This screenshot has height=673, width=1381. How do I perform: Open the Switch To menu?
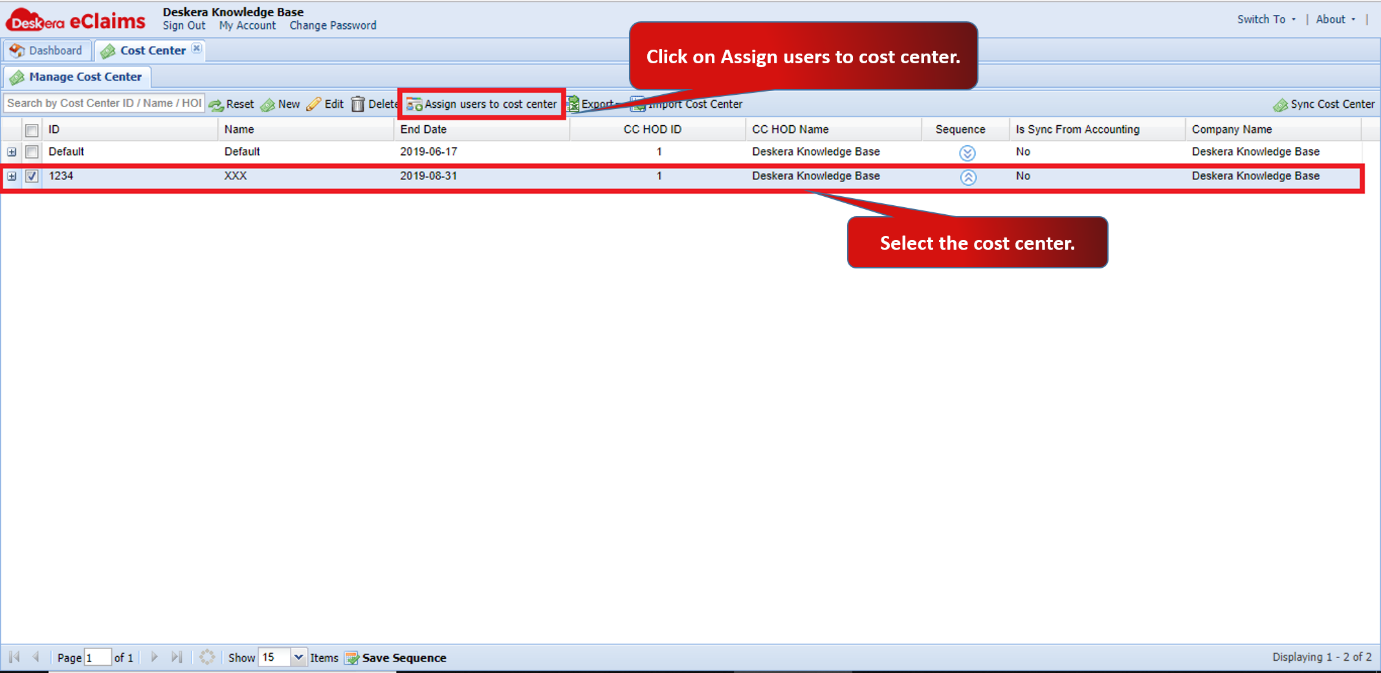1266,19
